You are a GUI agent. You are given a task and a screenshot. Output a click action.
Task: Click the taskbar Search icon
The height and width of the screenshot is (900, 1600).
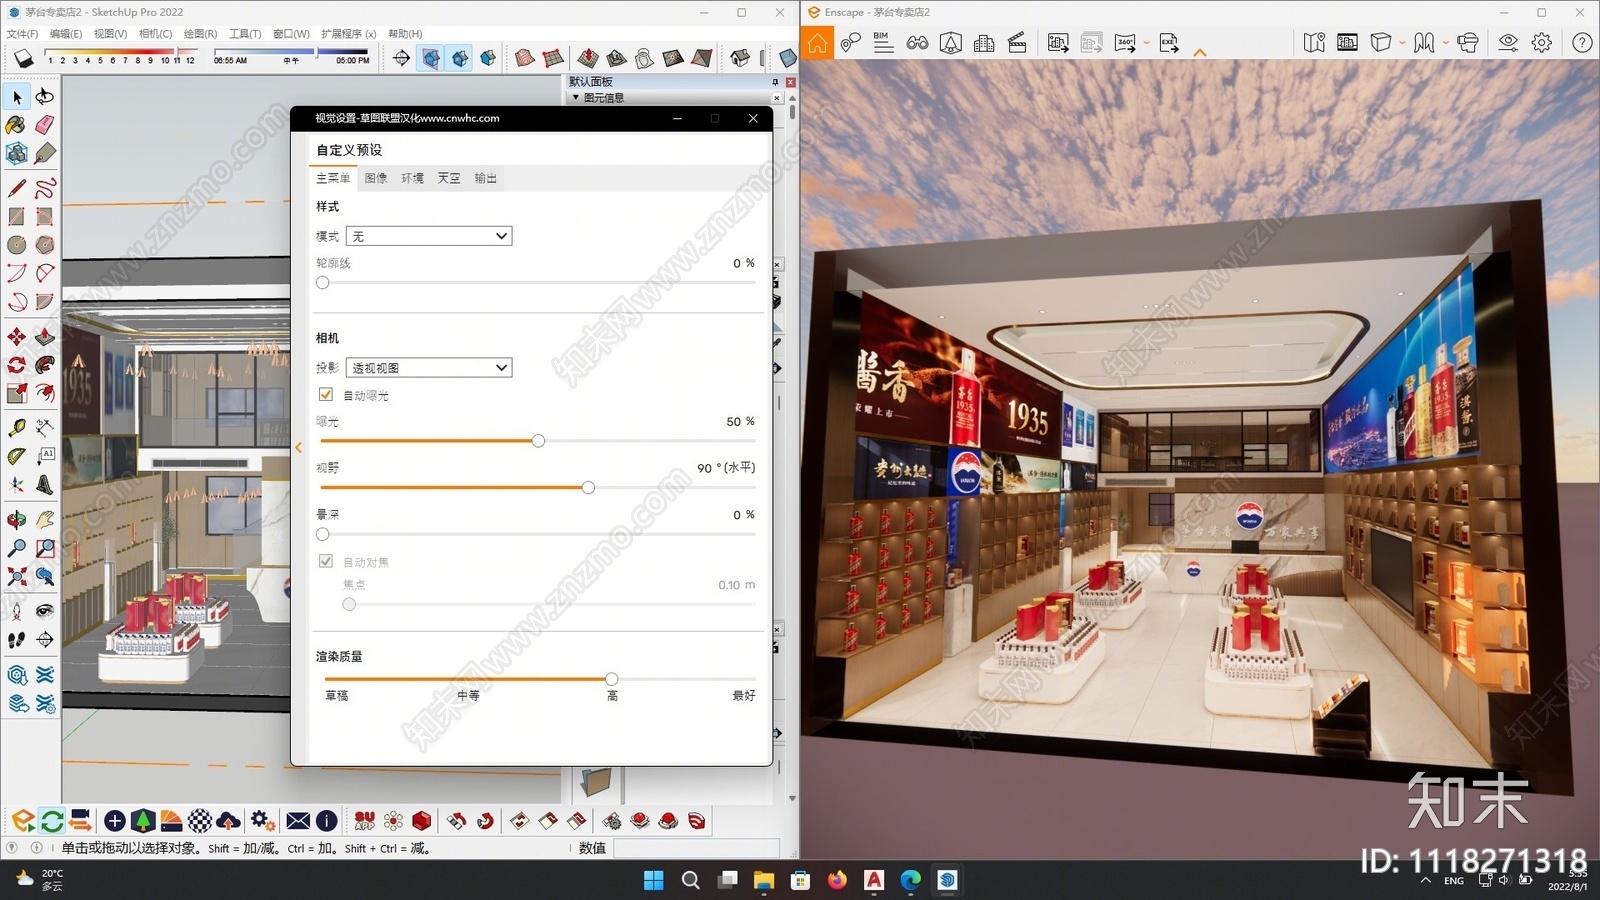(x=690, y=880)
